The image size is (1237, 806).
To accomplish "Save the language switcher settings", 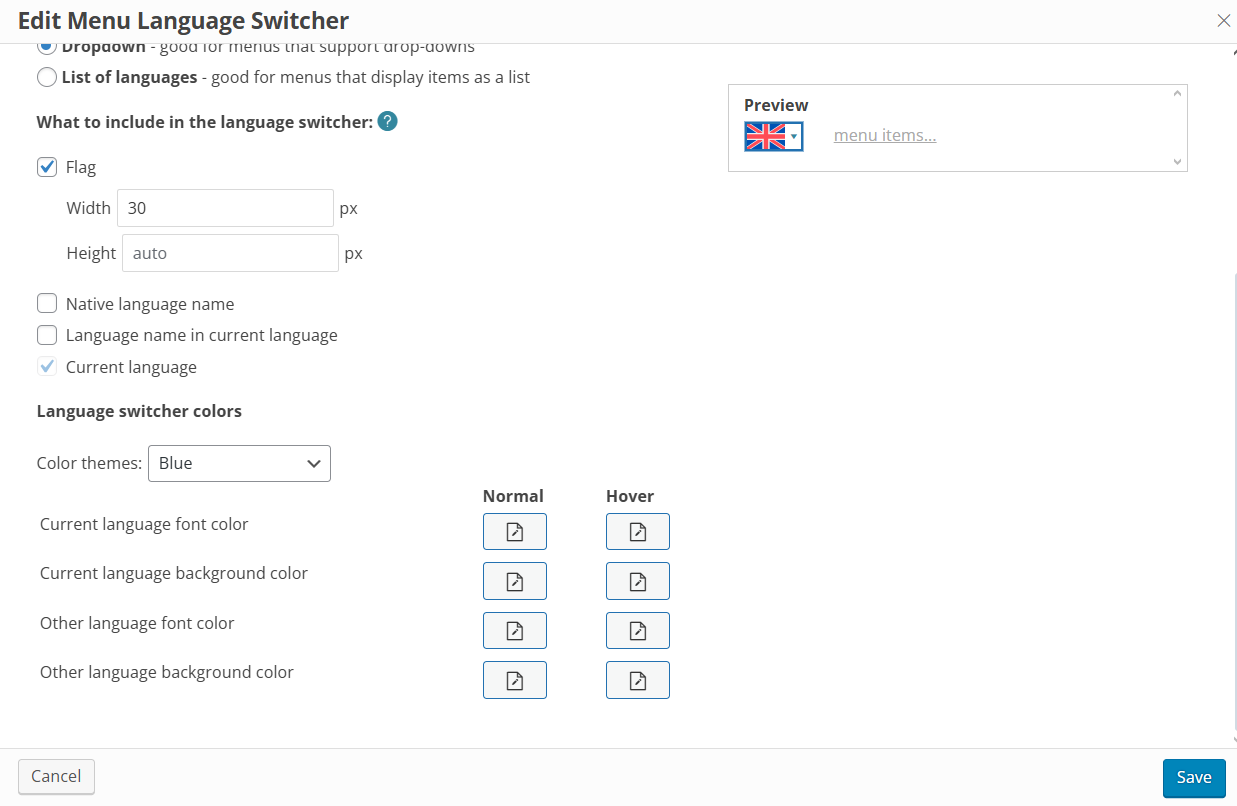I will (1194, 778).
